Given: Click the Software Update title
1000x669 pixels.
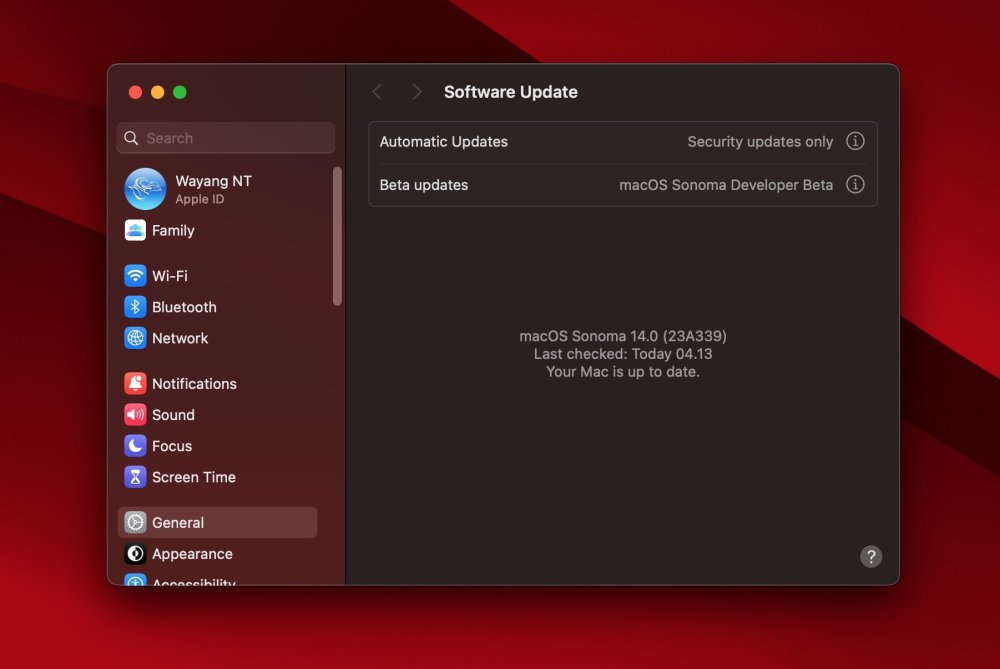Looking at the screenshot, I should click(511, 92).
